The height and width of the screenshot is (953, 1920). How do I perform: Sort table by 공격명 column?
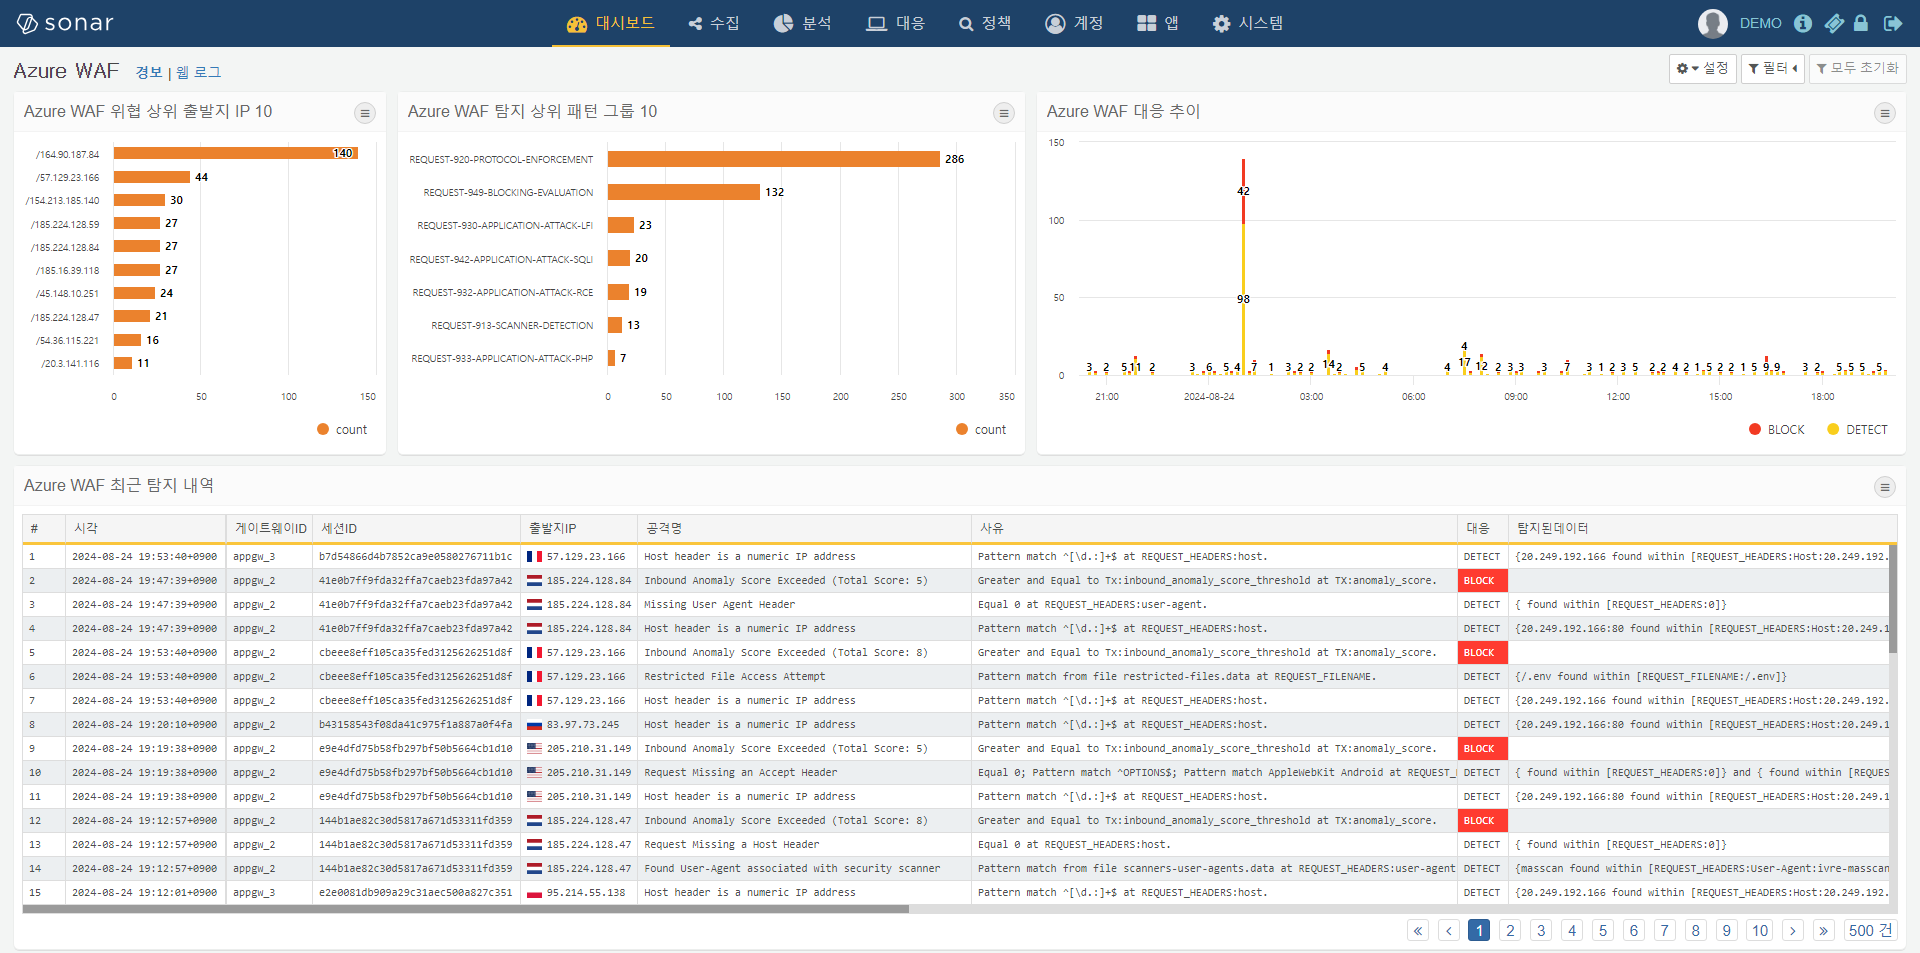point(804,528)
